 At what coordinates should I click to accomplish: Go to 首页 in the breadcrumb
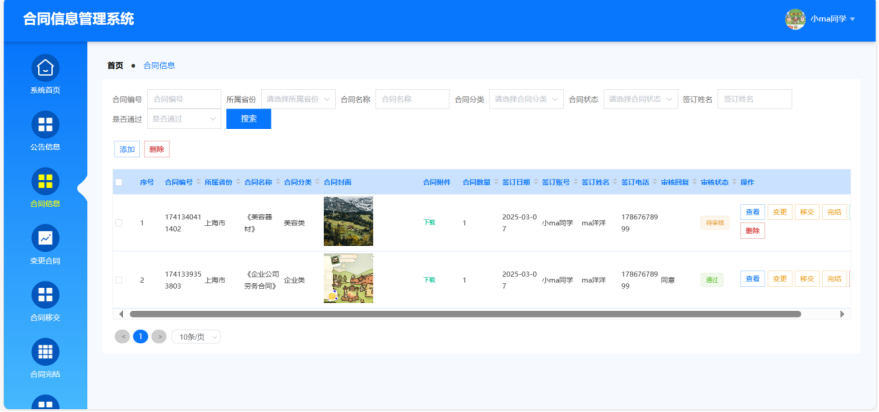click(x=115, y=66)
